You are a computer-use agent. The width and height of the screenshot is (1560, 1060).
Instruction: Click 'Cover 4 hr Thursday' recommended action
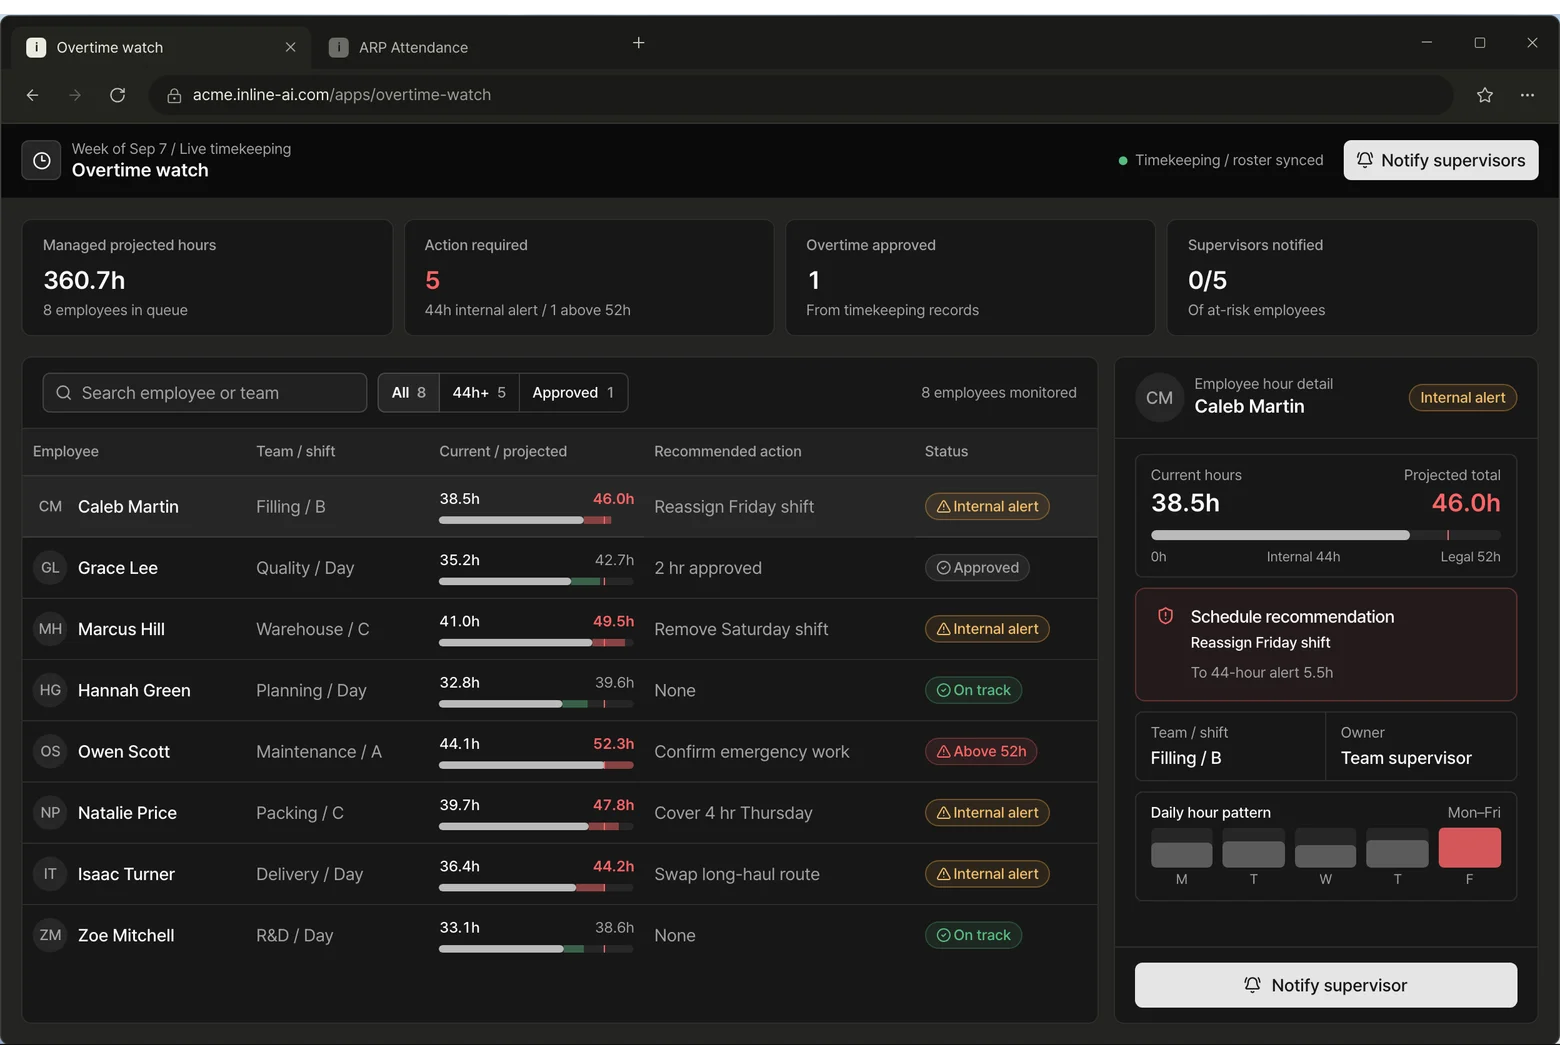tap(733, 813)
